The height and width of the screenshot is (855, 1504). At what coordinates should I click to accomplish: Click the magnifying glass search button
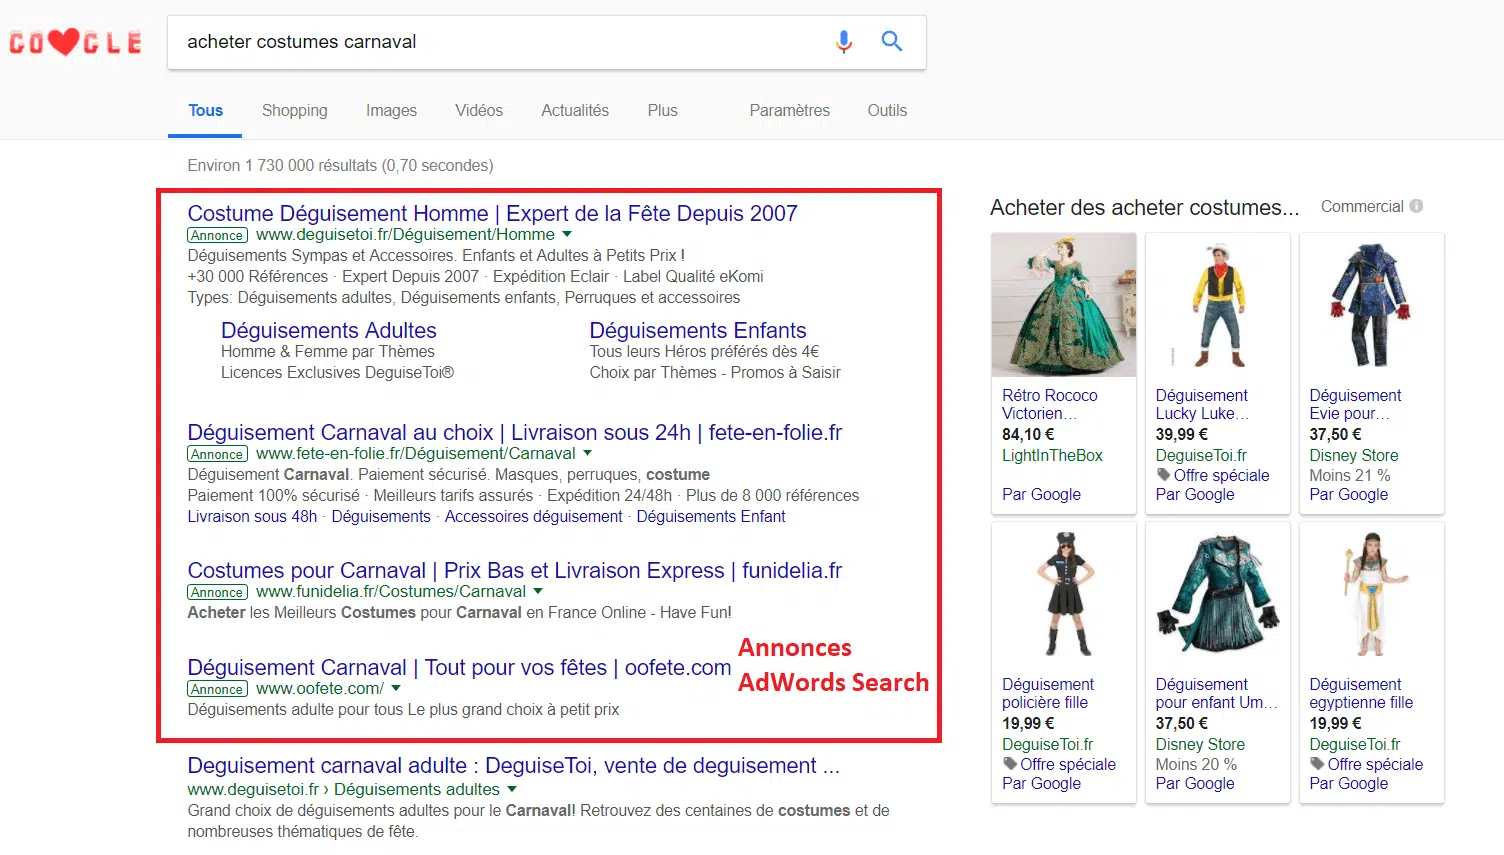(x=891, y=42)
